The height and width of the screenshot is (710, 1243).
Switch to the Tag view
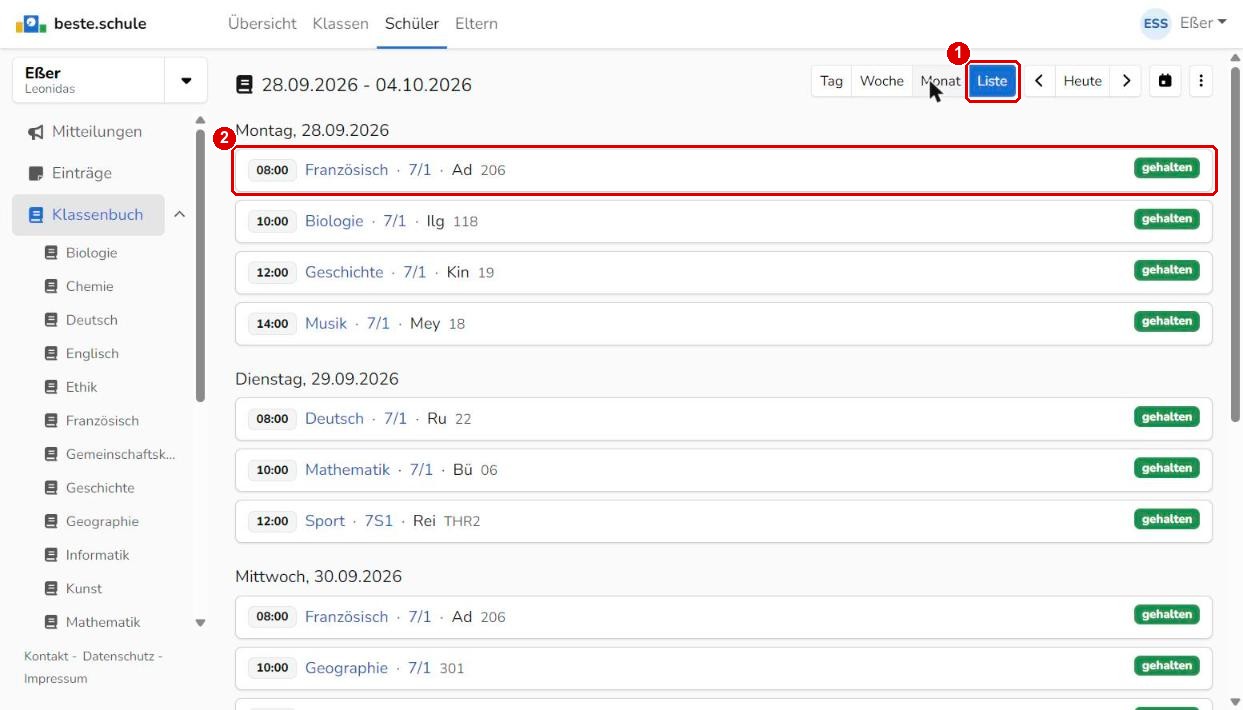(832, 81)
